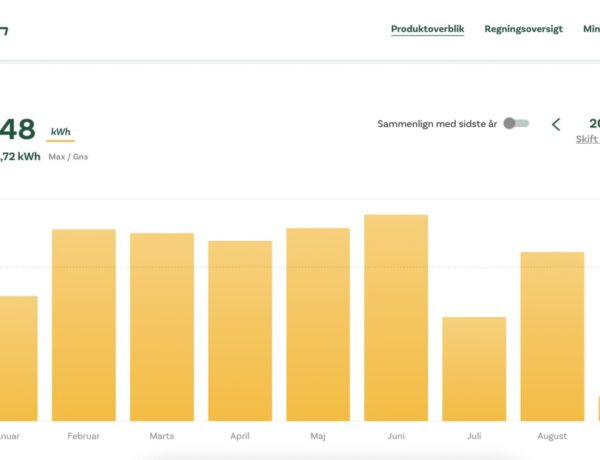The height and width of the screenshot is (460, 600).
Task: Go to previous year with left chevron
Action: click(x=556, y=124)
